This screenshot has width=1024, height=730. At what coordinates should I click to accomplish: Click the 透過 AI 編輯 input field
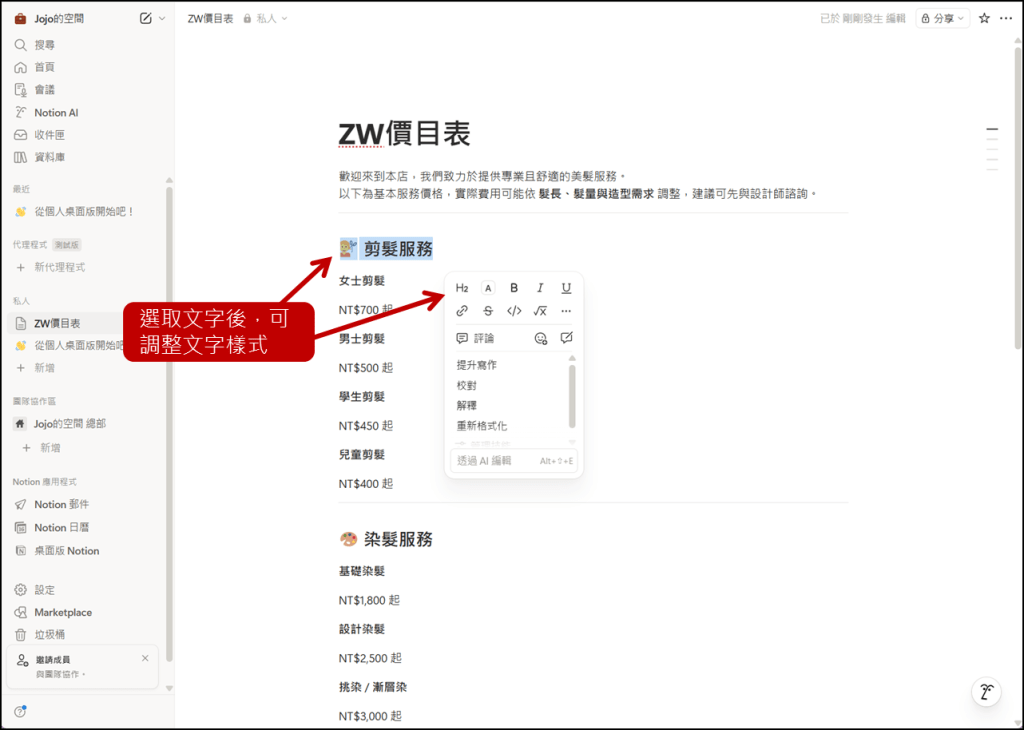(x=495, y=461)
